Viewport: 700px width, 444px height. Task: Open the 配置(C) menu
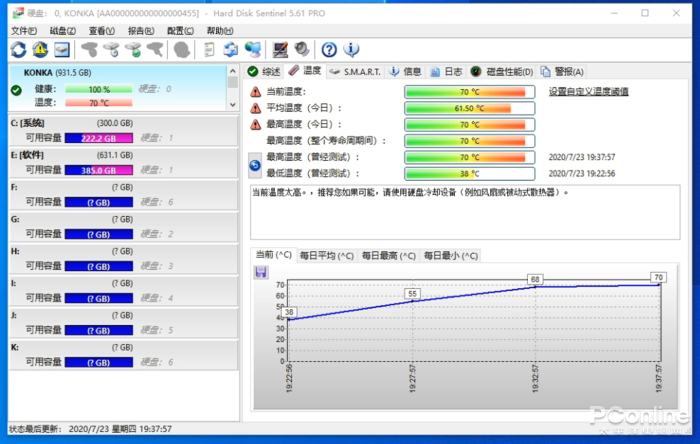pos(180,31)
